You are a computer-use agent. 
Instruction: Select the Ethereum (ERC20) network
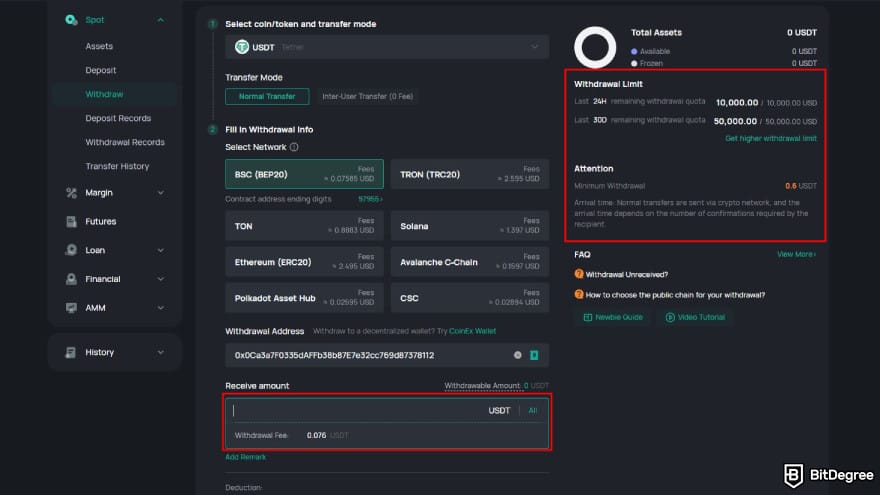tap(304, 262)
